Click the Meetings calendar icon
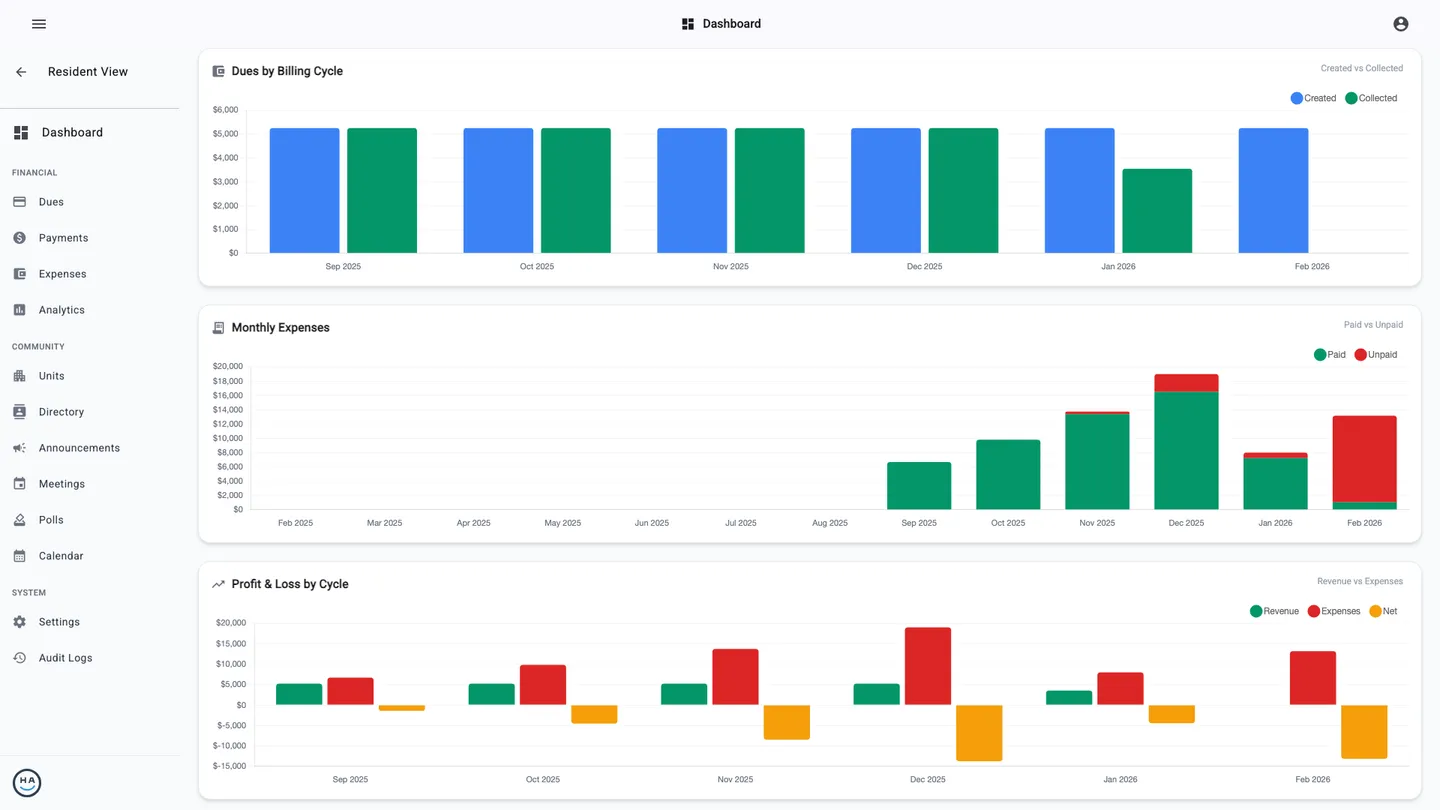 pos(19,484)
